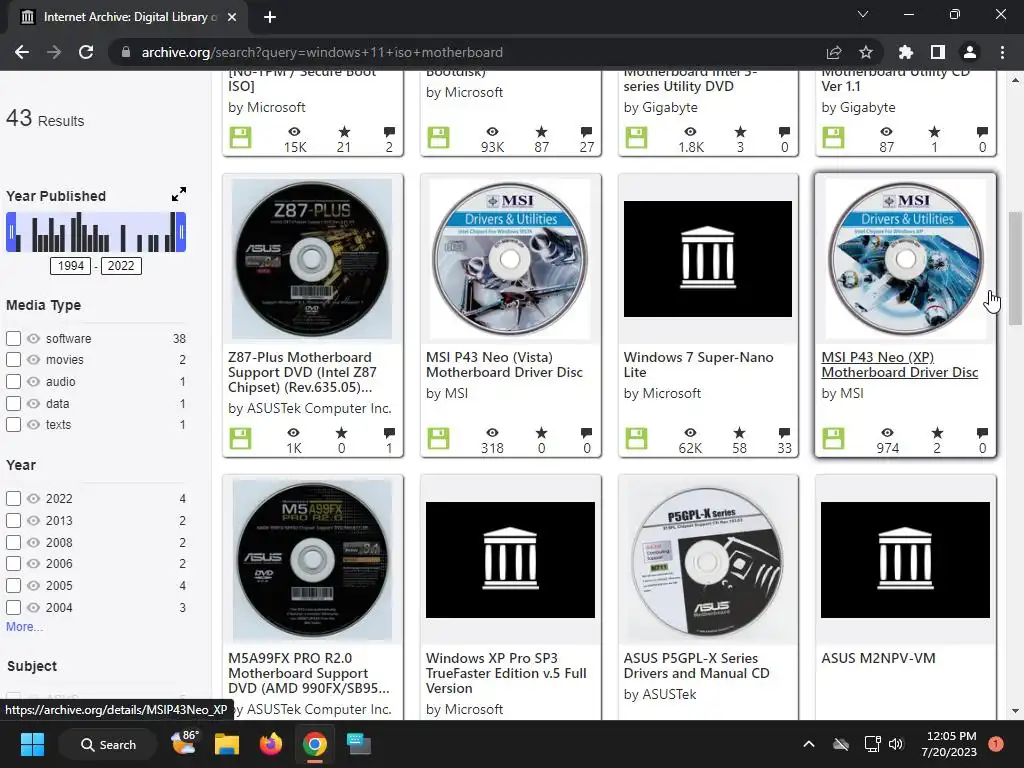Edit the 1994 start year field
Viewport: 1024px width, 768px height.
click(x=71, y=266)
